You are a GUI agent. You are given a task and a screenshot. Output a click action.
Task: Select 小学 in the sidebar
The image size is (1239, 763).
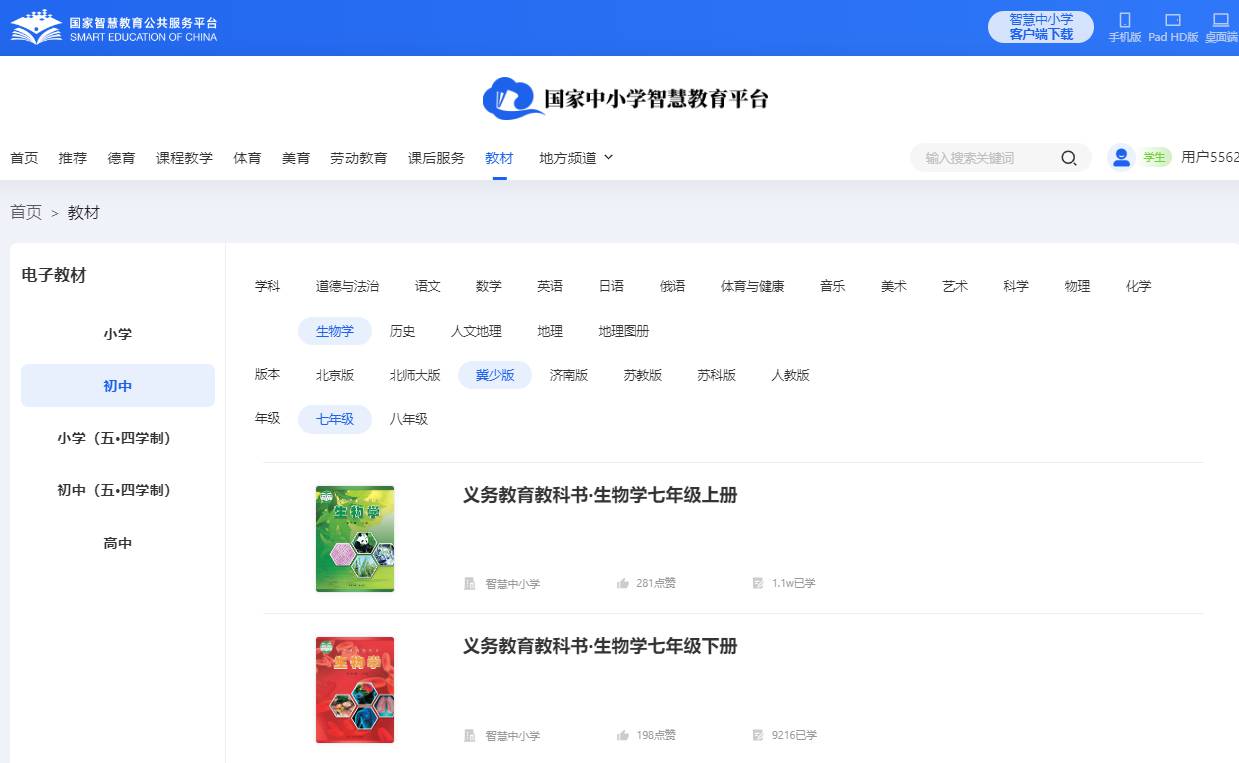(118, 334)
